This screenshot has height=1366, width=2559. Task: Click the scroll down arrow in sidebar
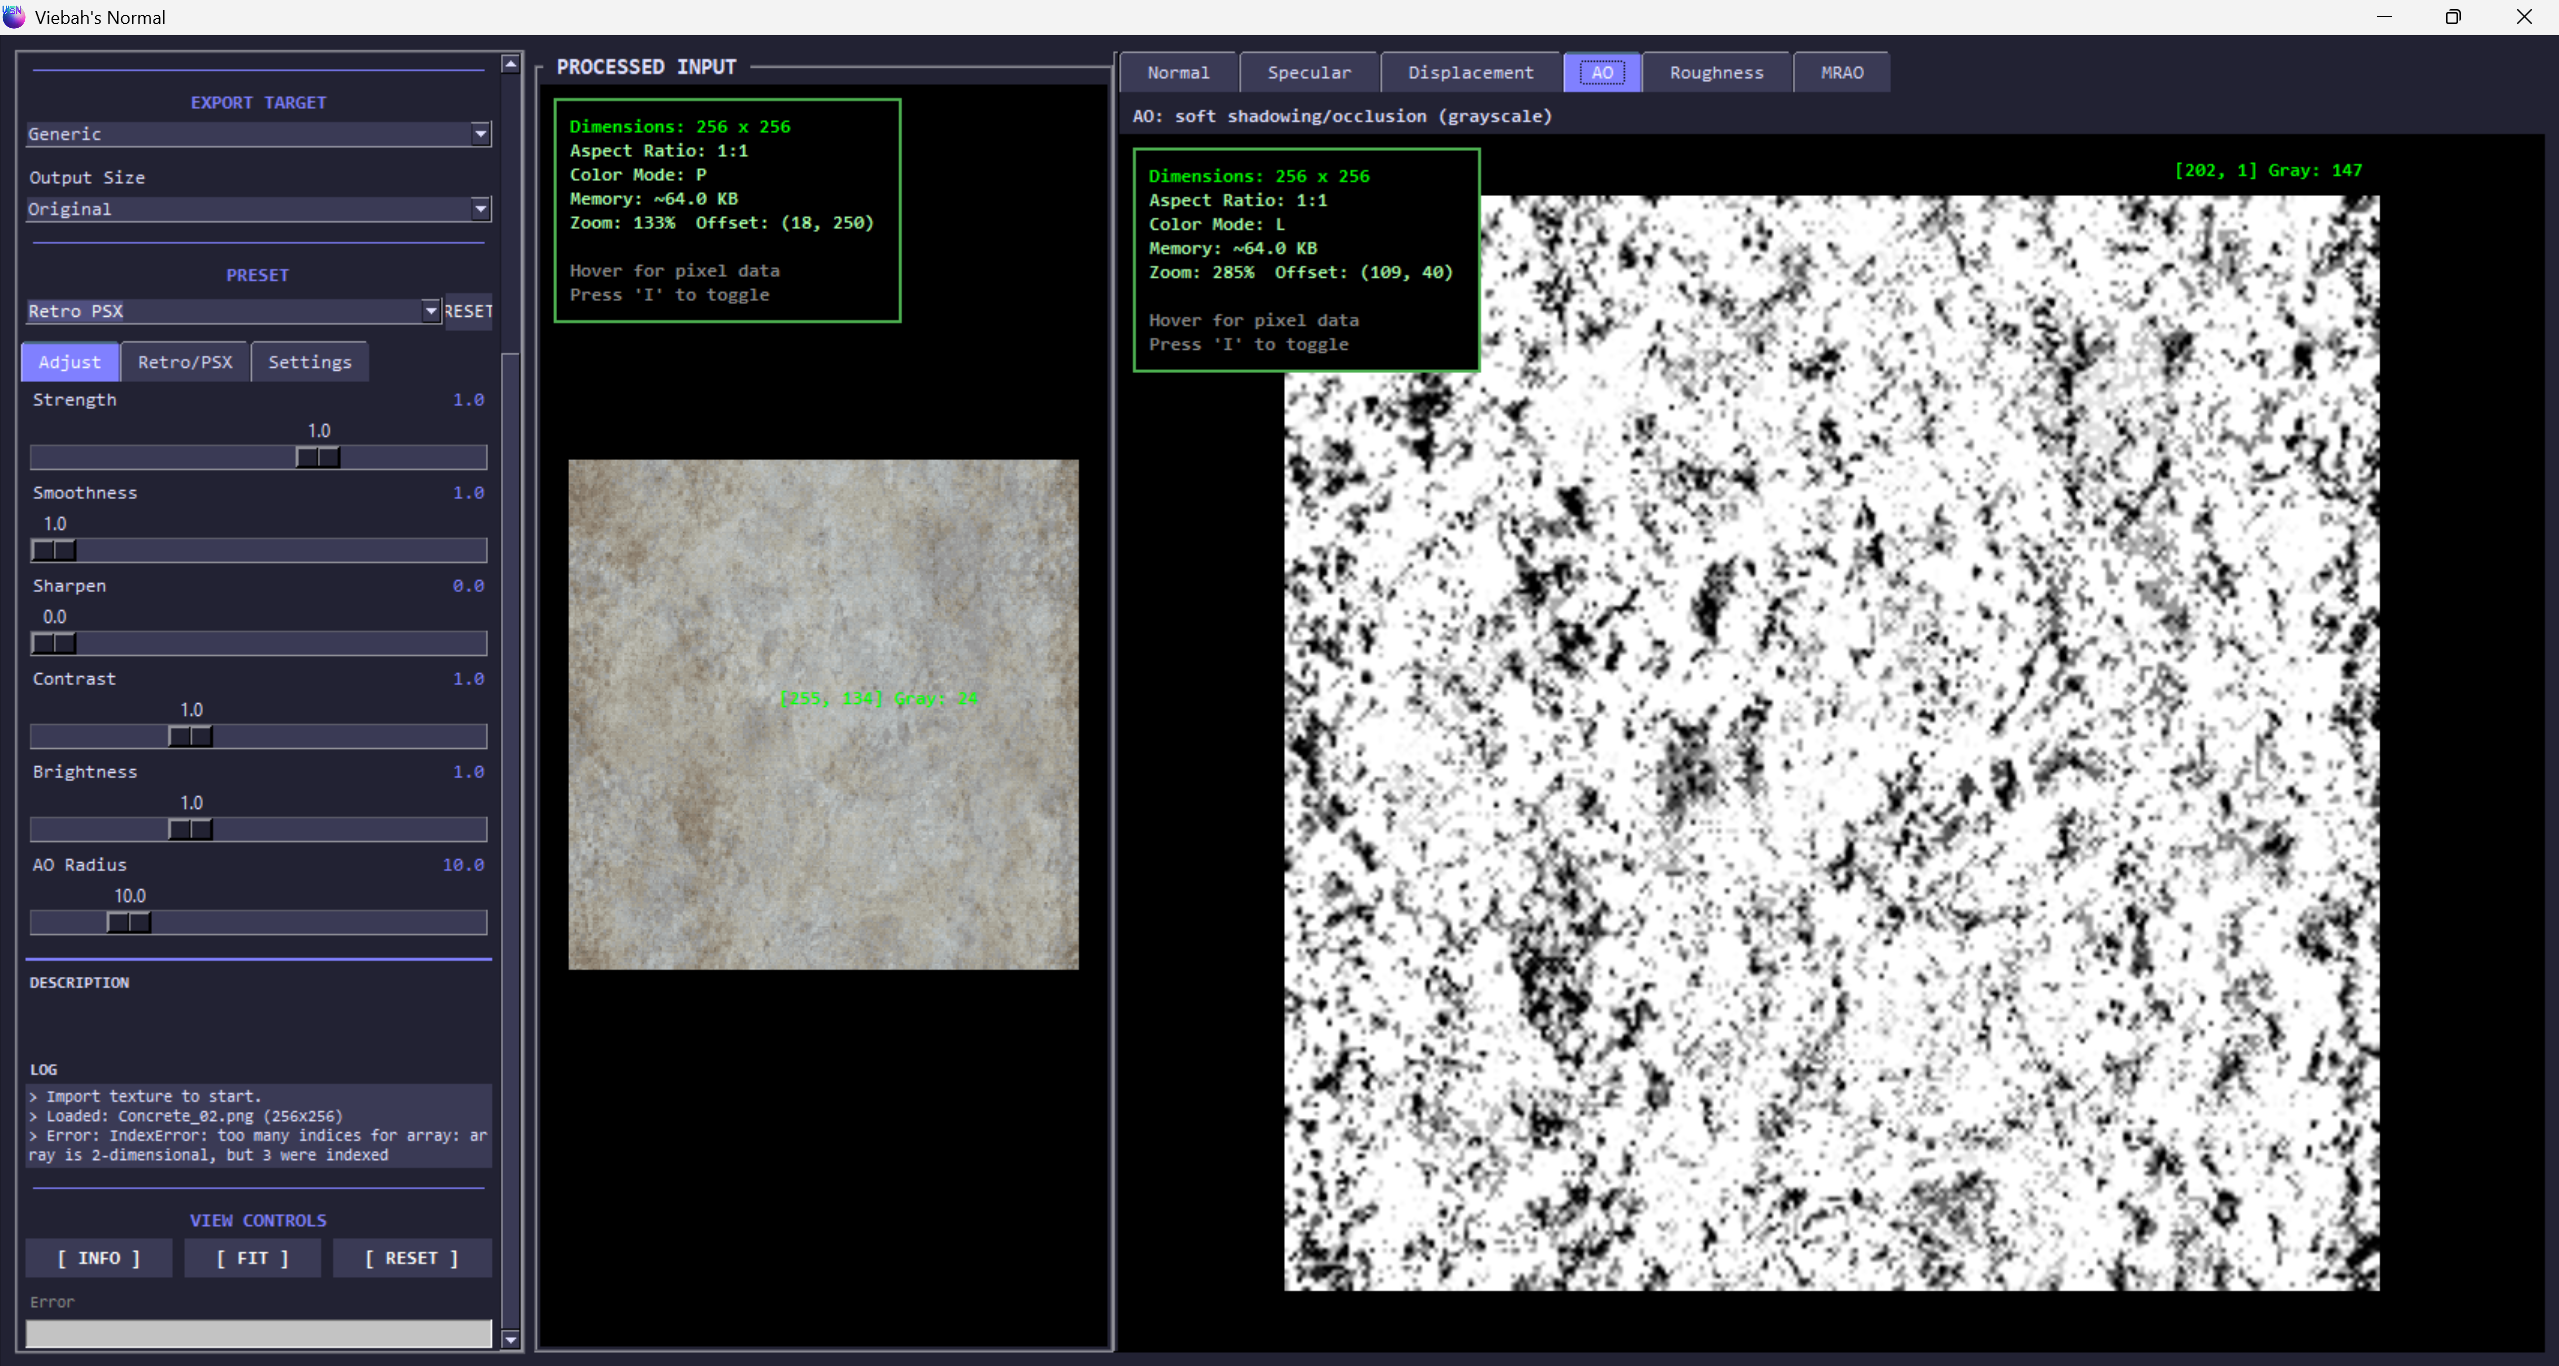tap(510, 1339)
